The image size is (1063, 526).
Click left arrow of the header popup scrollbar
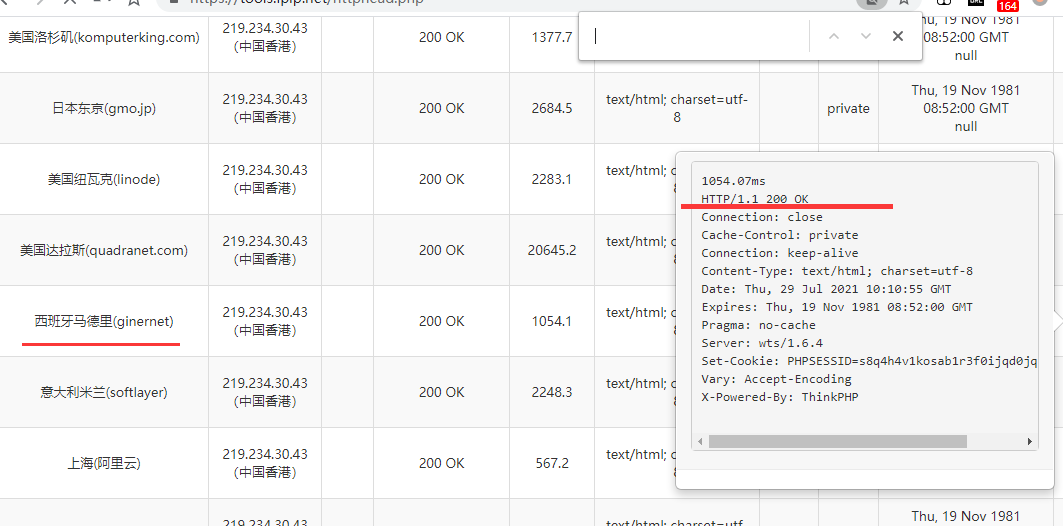(701, 442)
